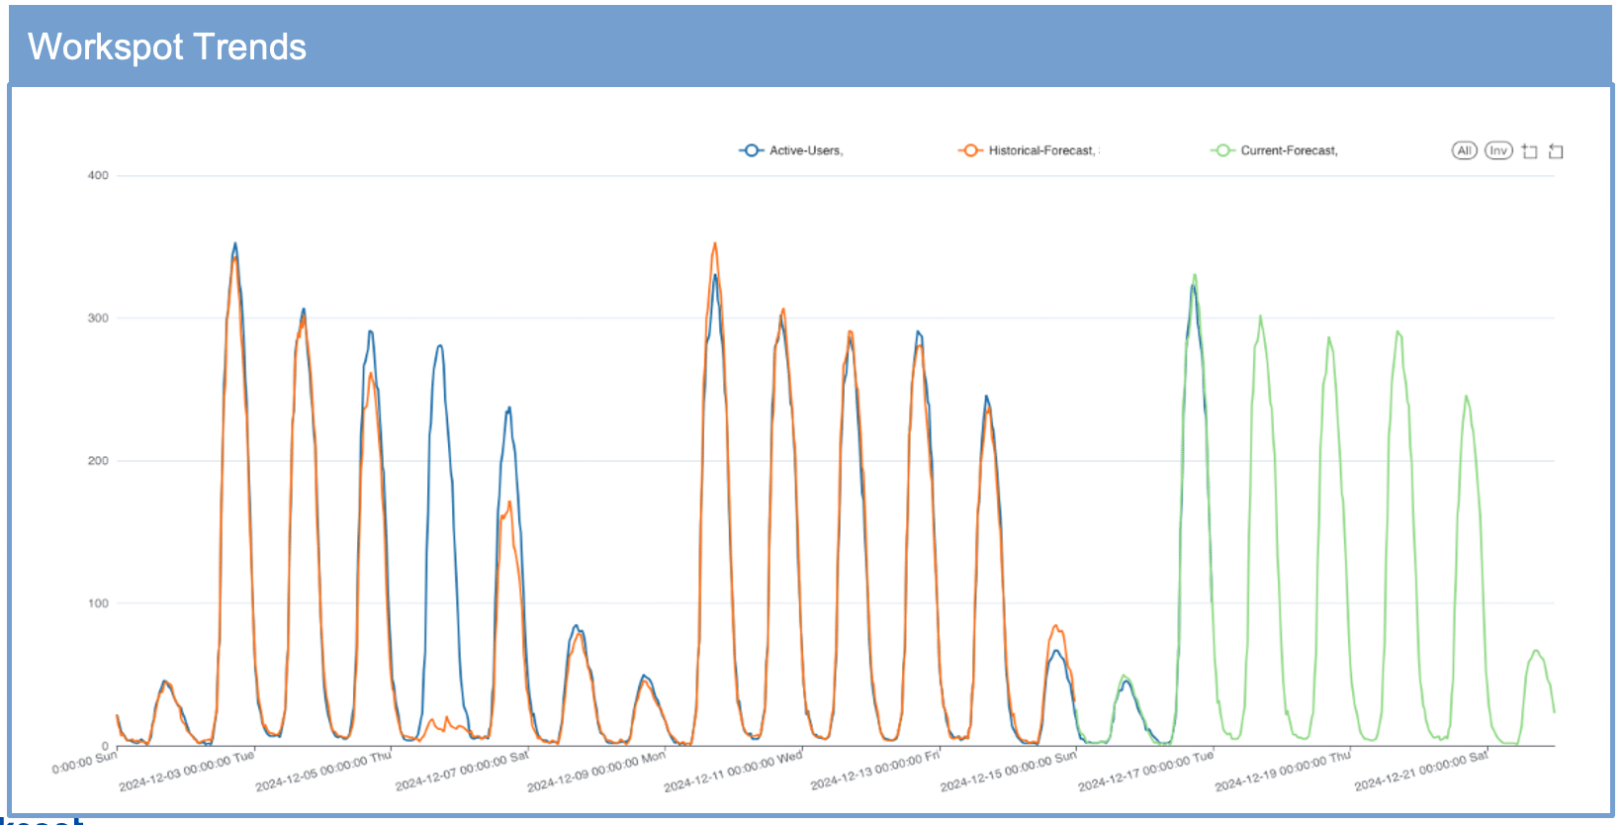Click the 2024-12-03 Tue axis label
Screen dimensions: 1624x825
187,771
